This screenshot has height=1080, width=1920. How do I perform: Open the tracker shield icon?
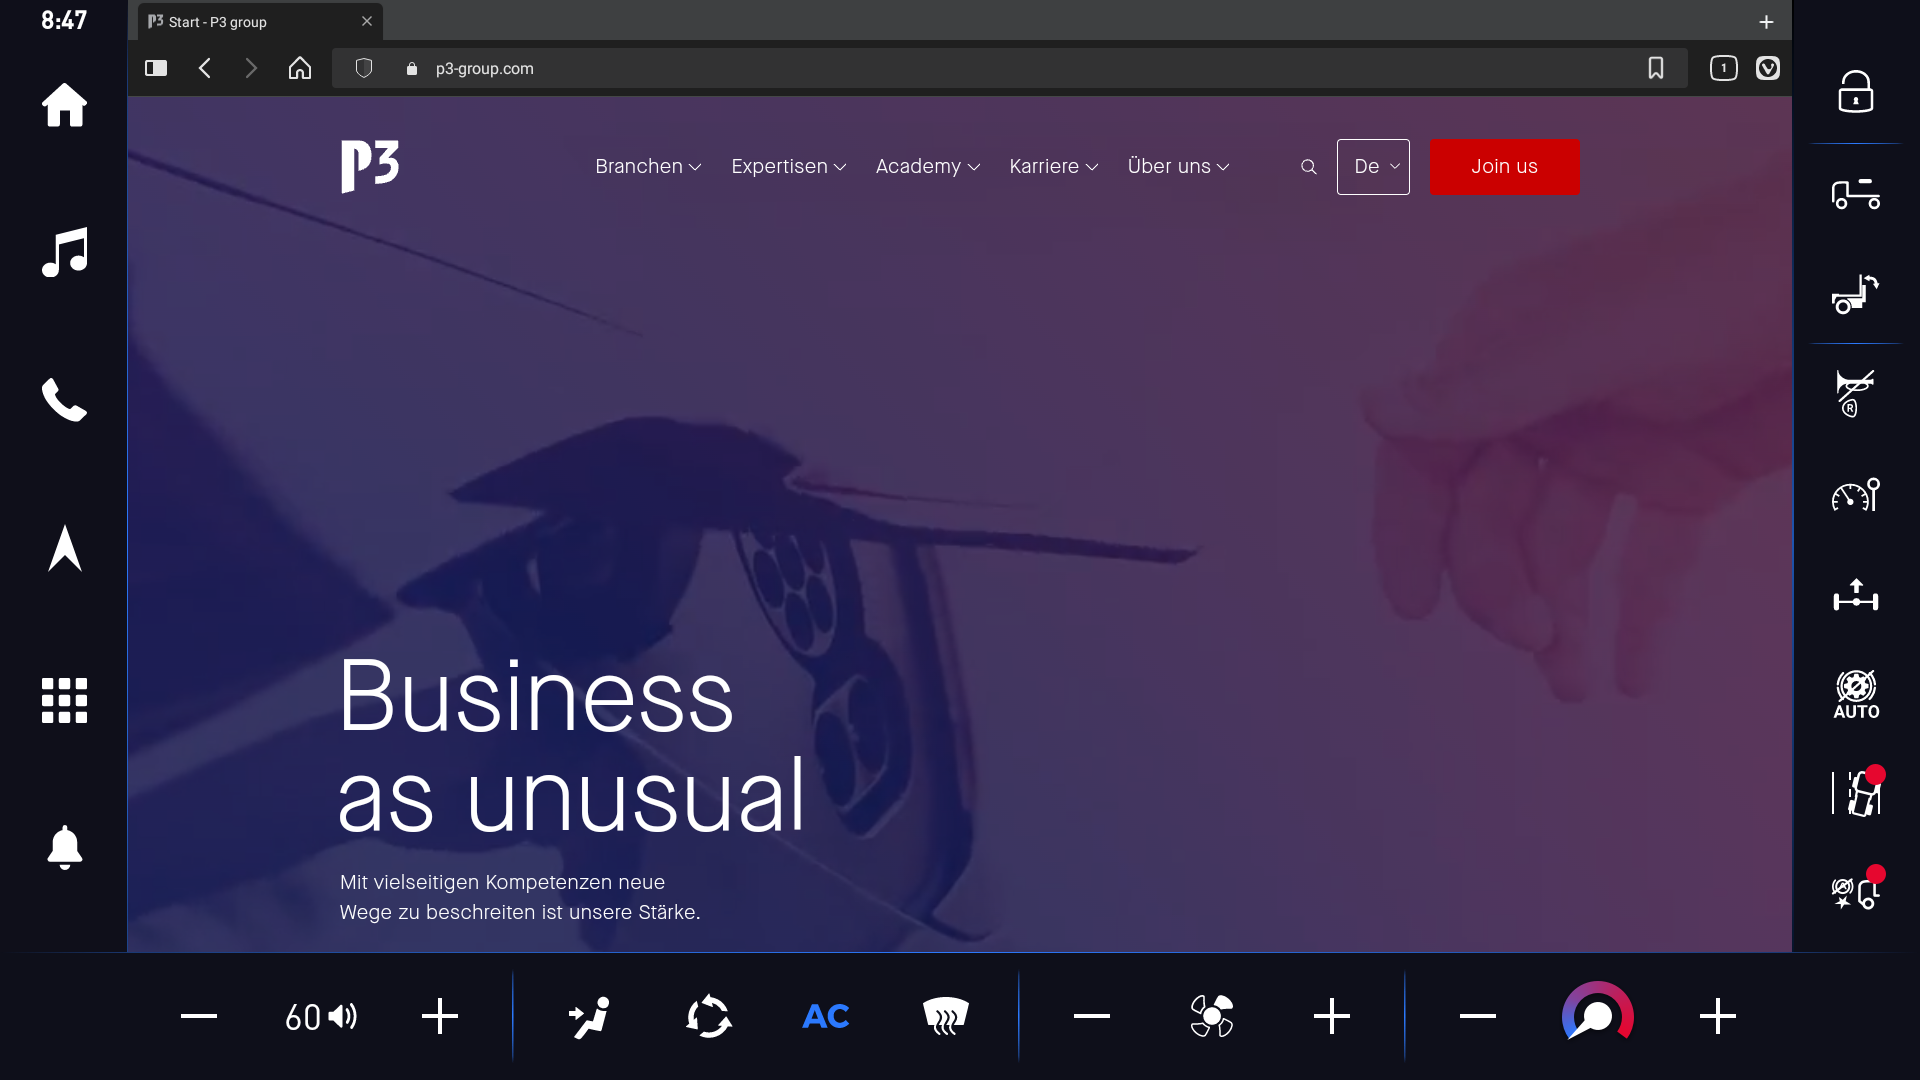click(364, 68)
